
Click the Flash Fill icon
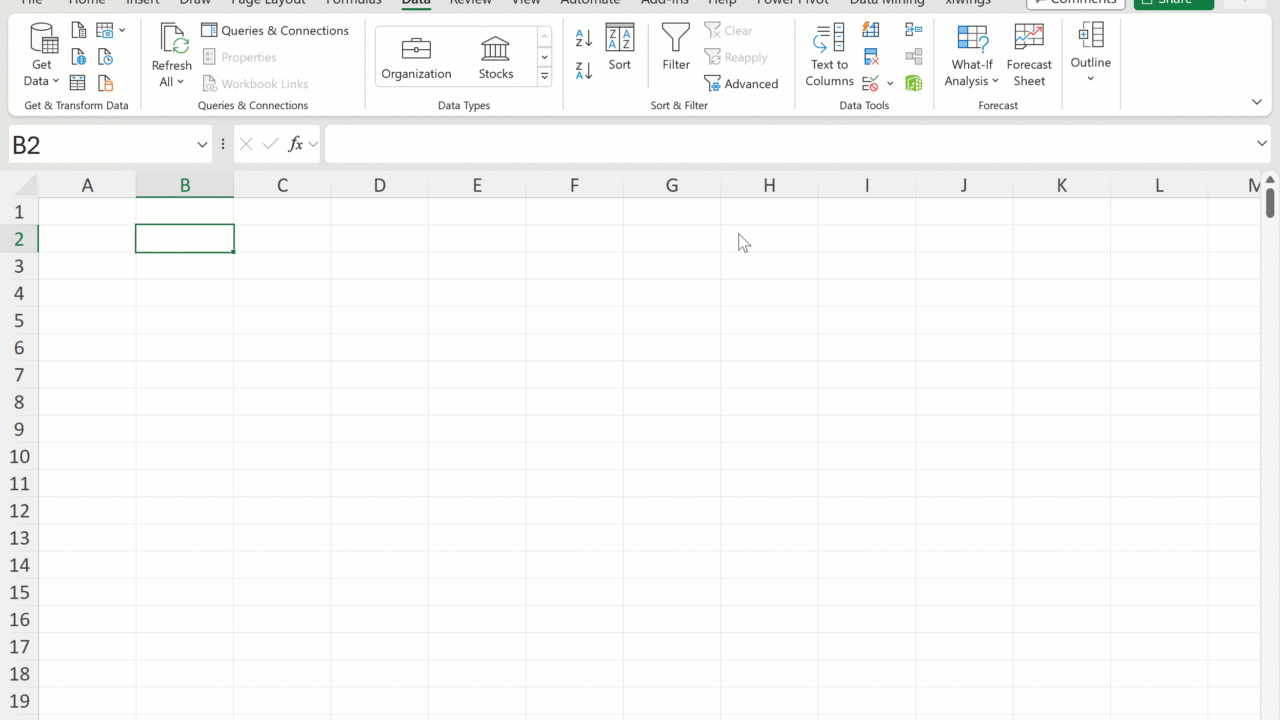pyautogui.click(x=871, y=31)
